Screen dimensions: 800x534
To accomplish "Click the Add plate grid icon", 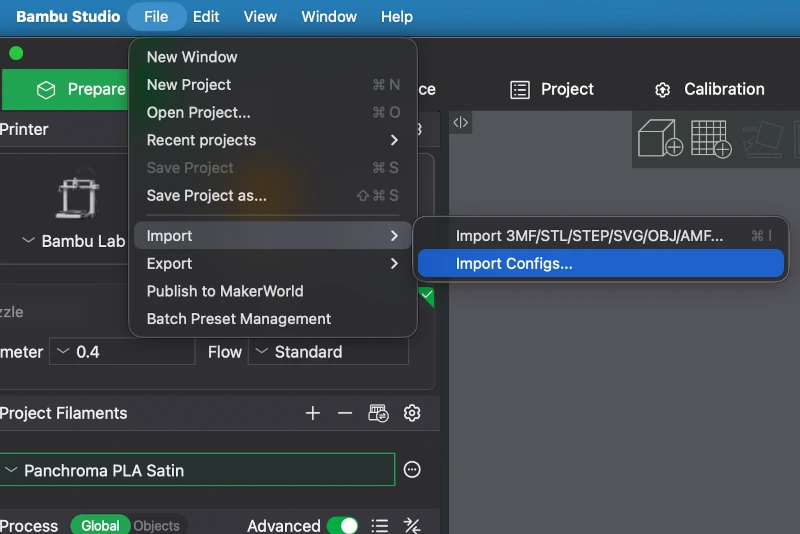I will (x=711, y=139).
